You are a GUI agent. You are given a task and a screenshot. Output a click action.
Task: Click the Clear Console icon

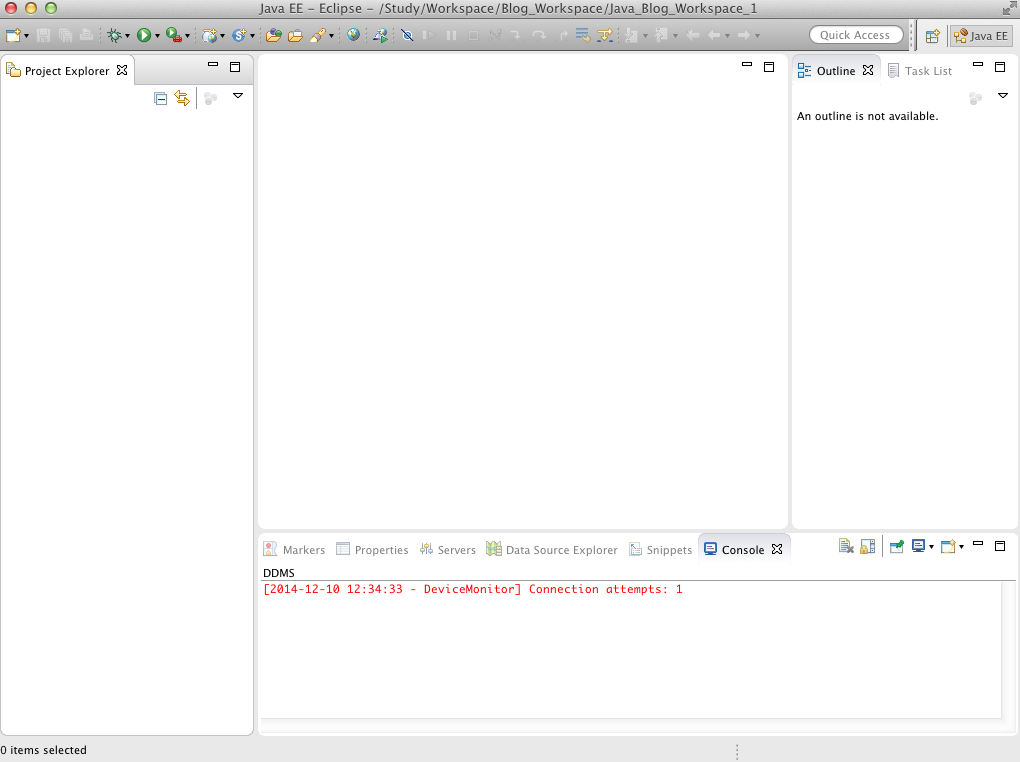click(x=846, y=547)
